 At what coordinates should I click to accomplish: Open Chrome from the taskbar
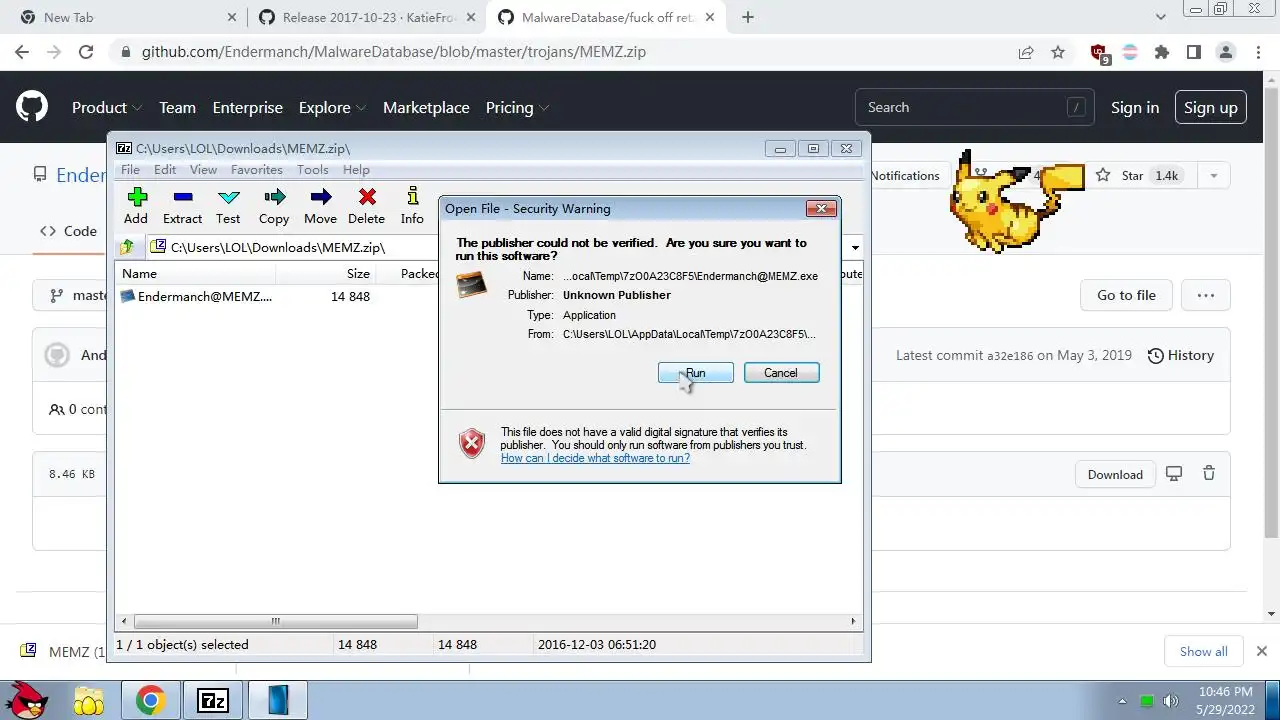(x=151, y=701)
